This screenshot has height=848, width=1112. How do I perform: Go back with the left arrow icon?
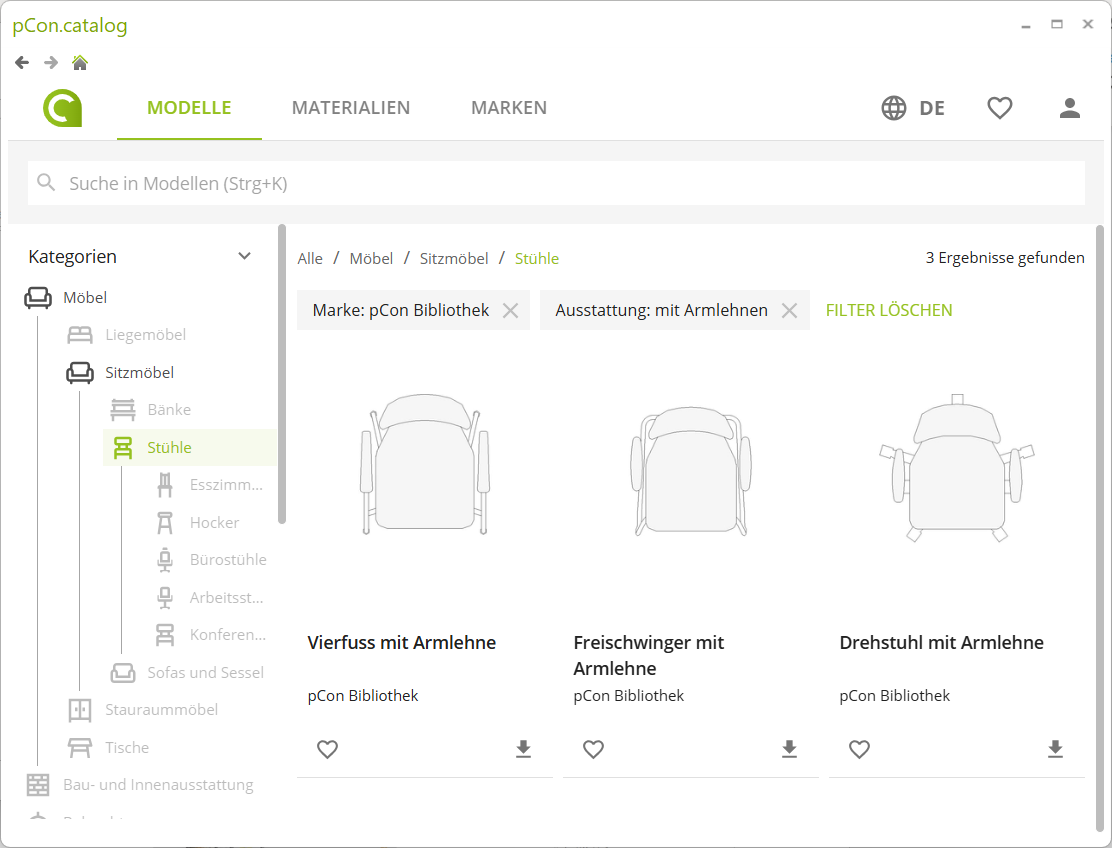point(22,62)
